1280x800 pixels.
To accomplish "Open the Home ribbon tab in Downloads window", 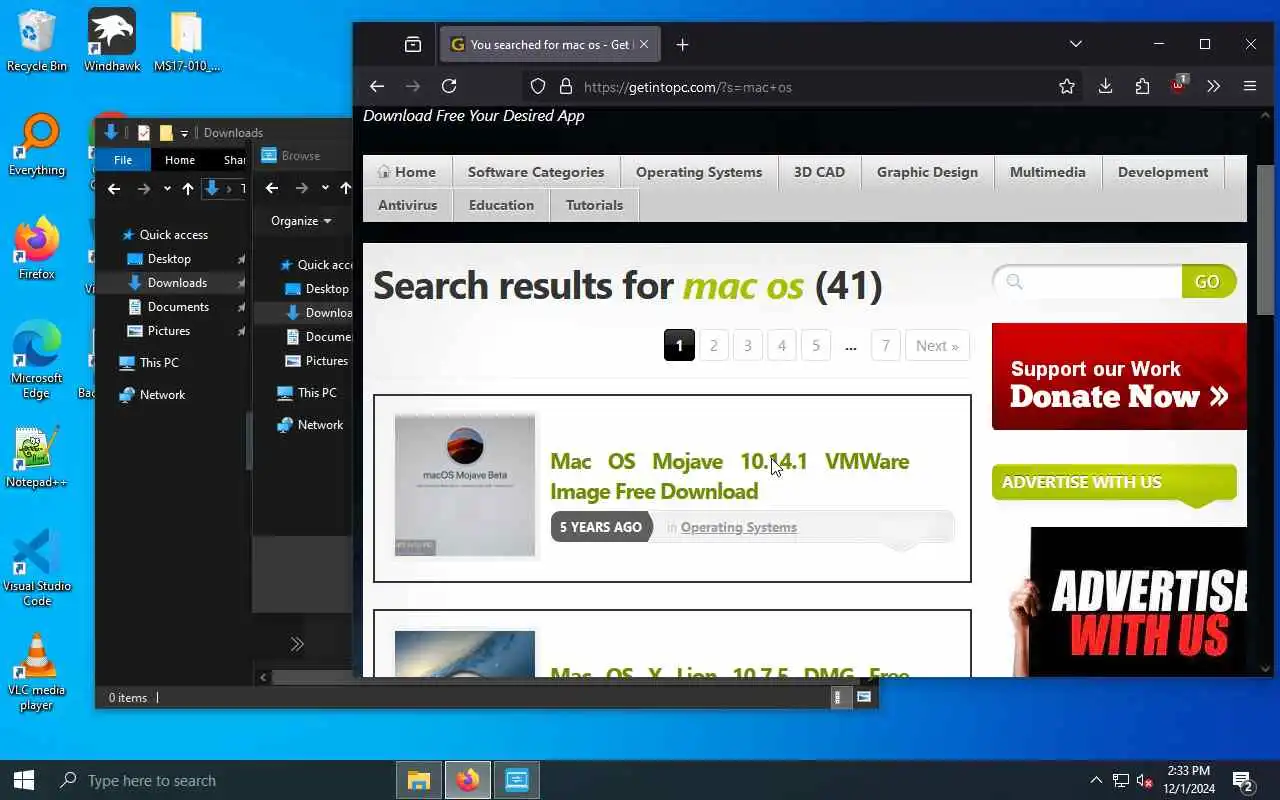I will 180,160.
